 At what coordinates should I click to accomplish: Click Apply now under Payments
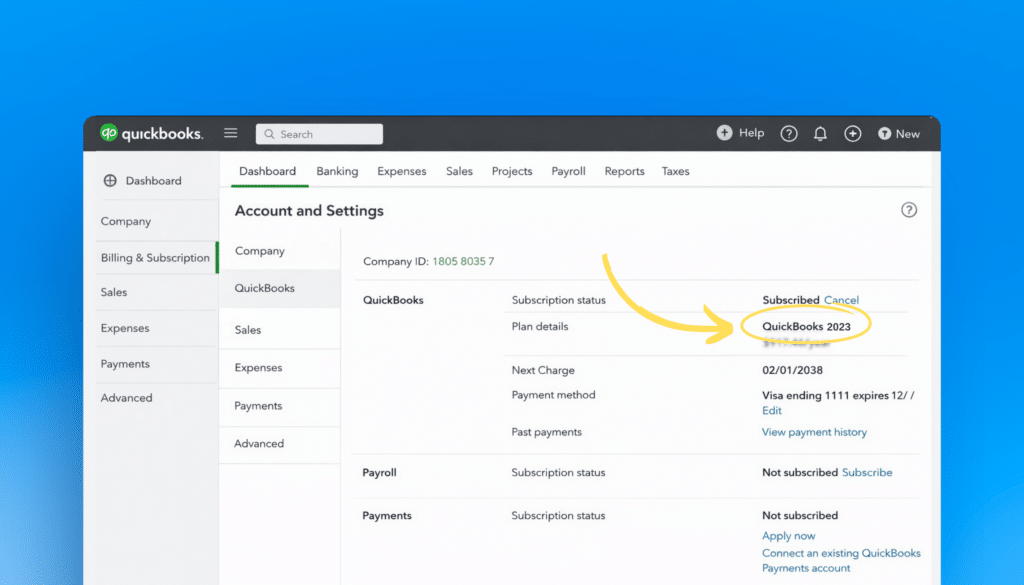click(x=788, y=536)
